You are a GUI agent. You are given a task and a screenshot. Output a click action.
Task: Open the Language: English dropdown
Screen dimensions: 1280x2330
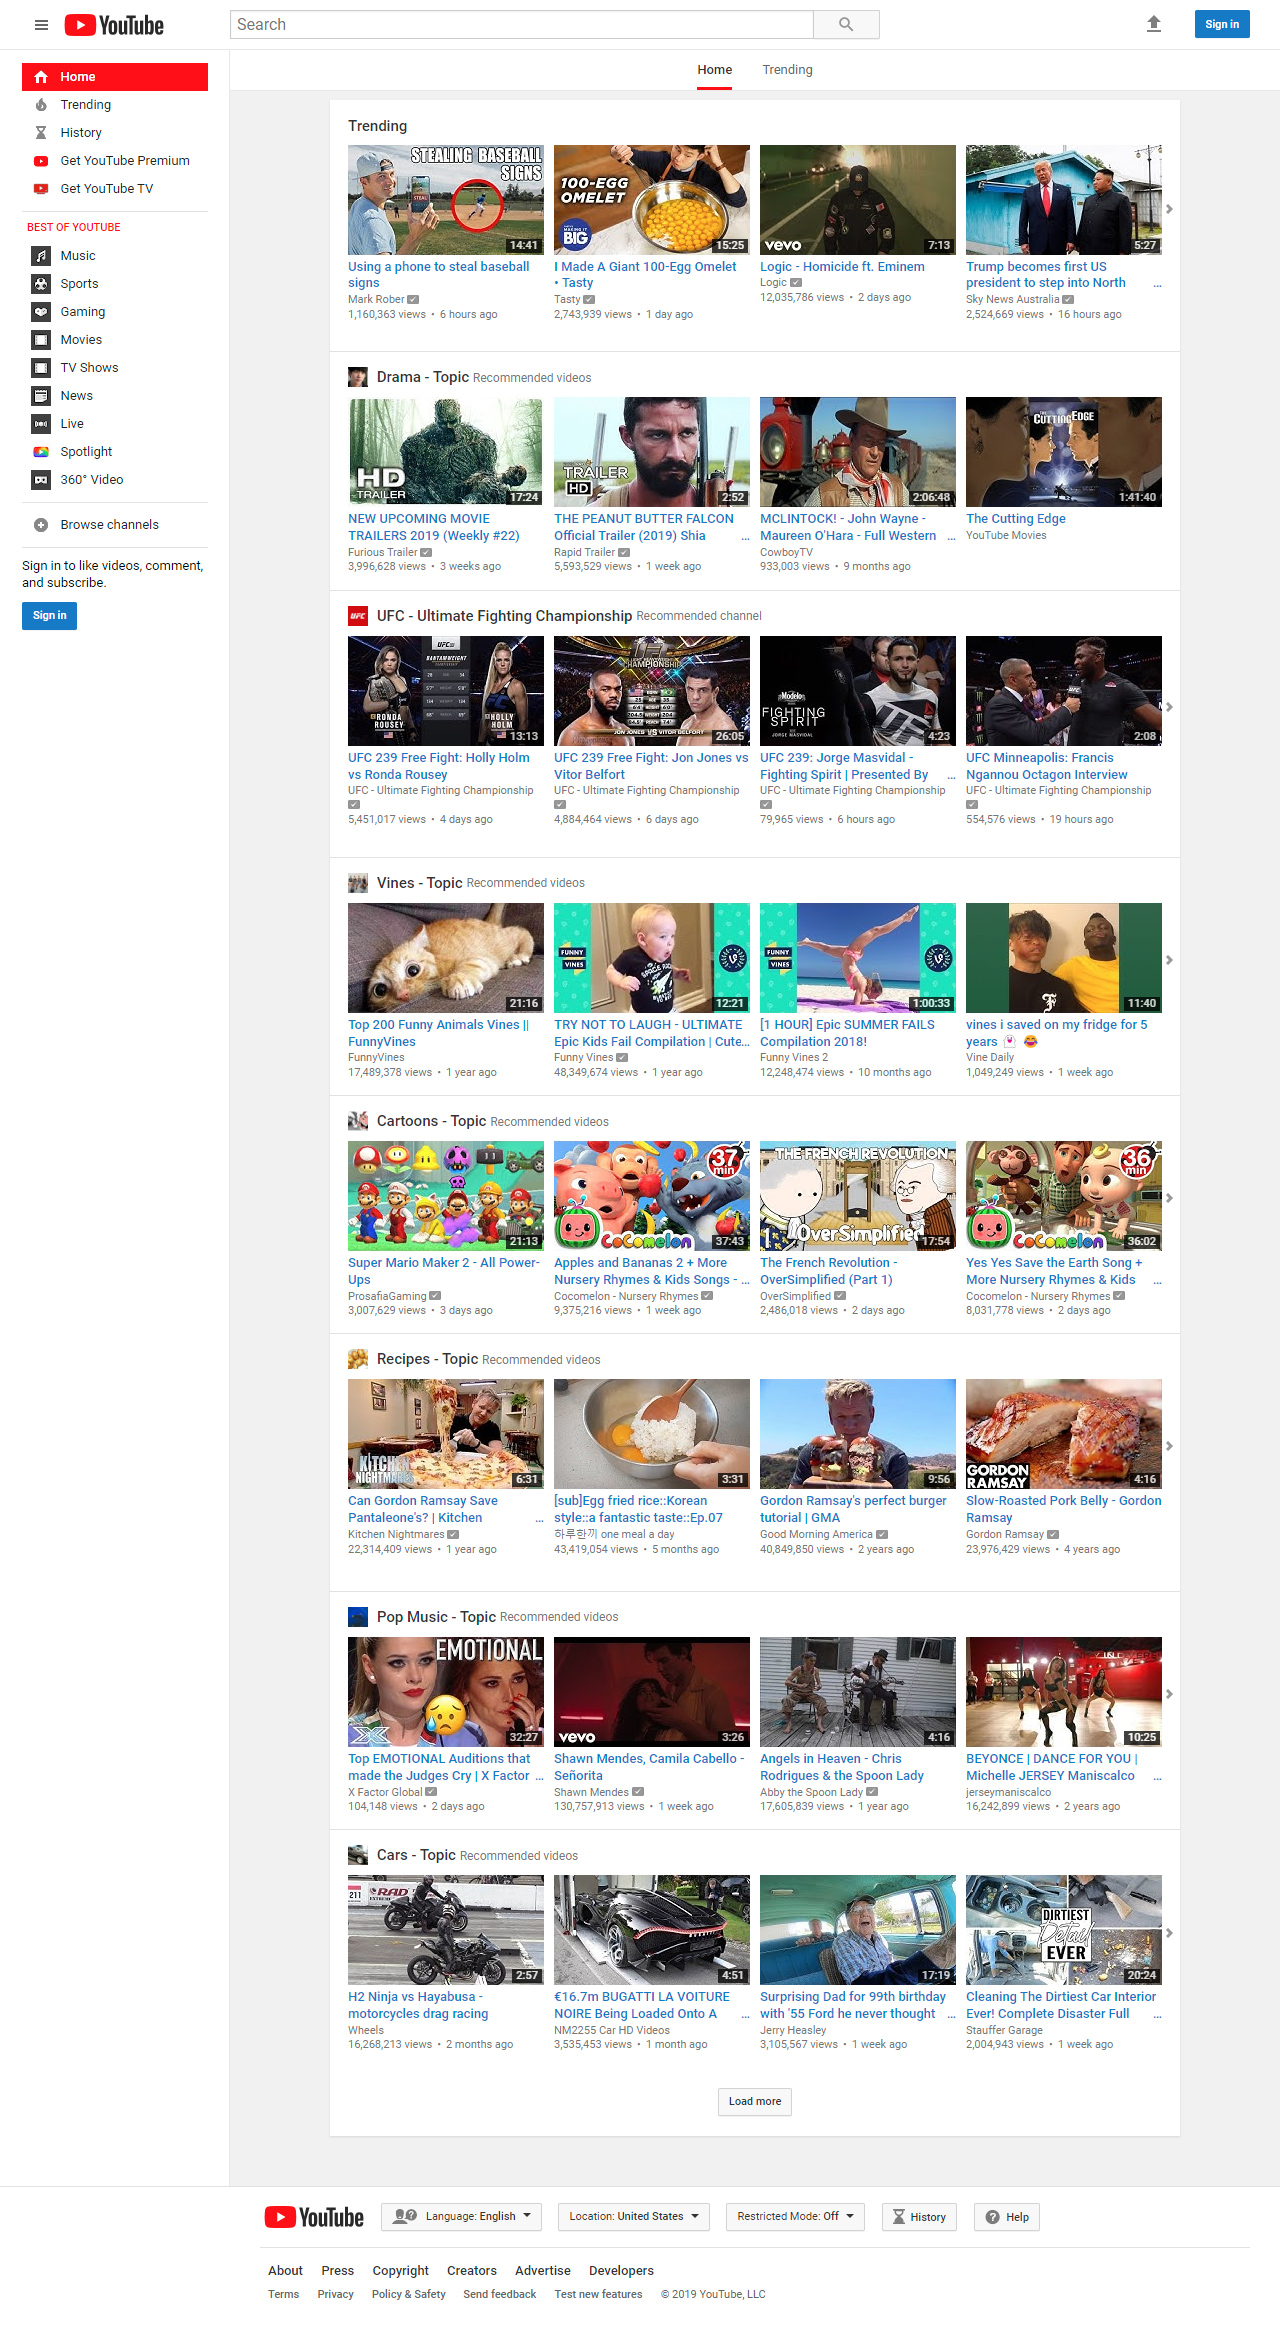[461, 2217]
